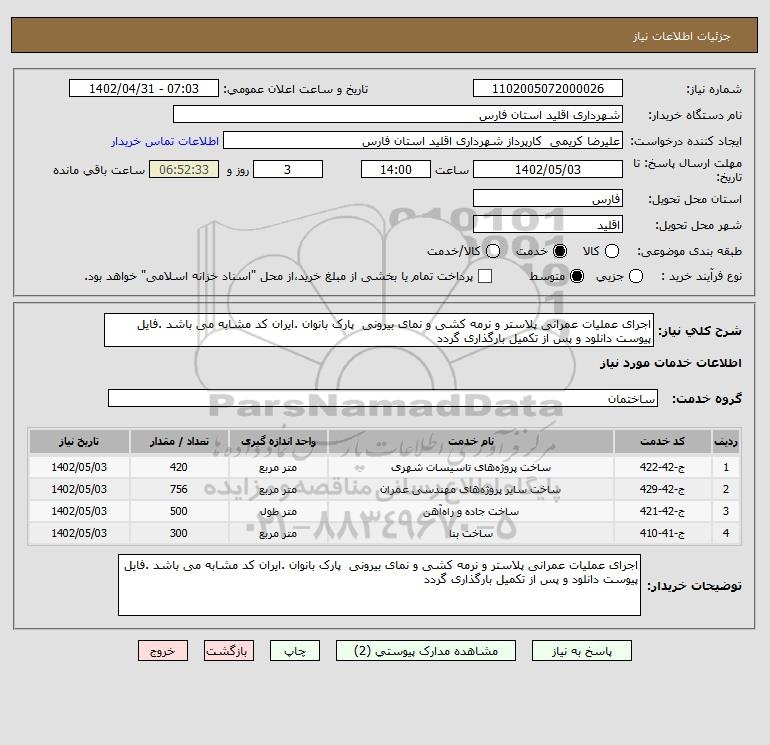The height and width of the screenshot is (745, 770).
Task: Select the جزیی purchase type radio
Action: coord(636,276)
